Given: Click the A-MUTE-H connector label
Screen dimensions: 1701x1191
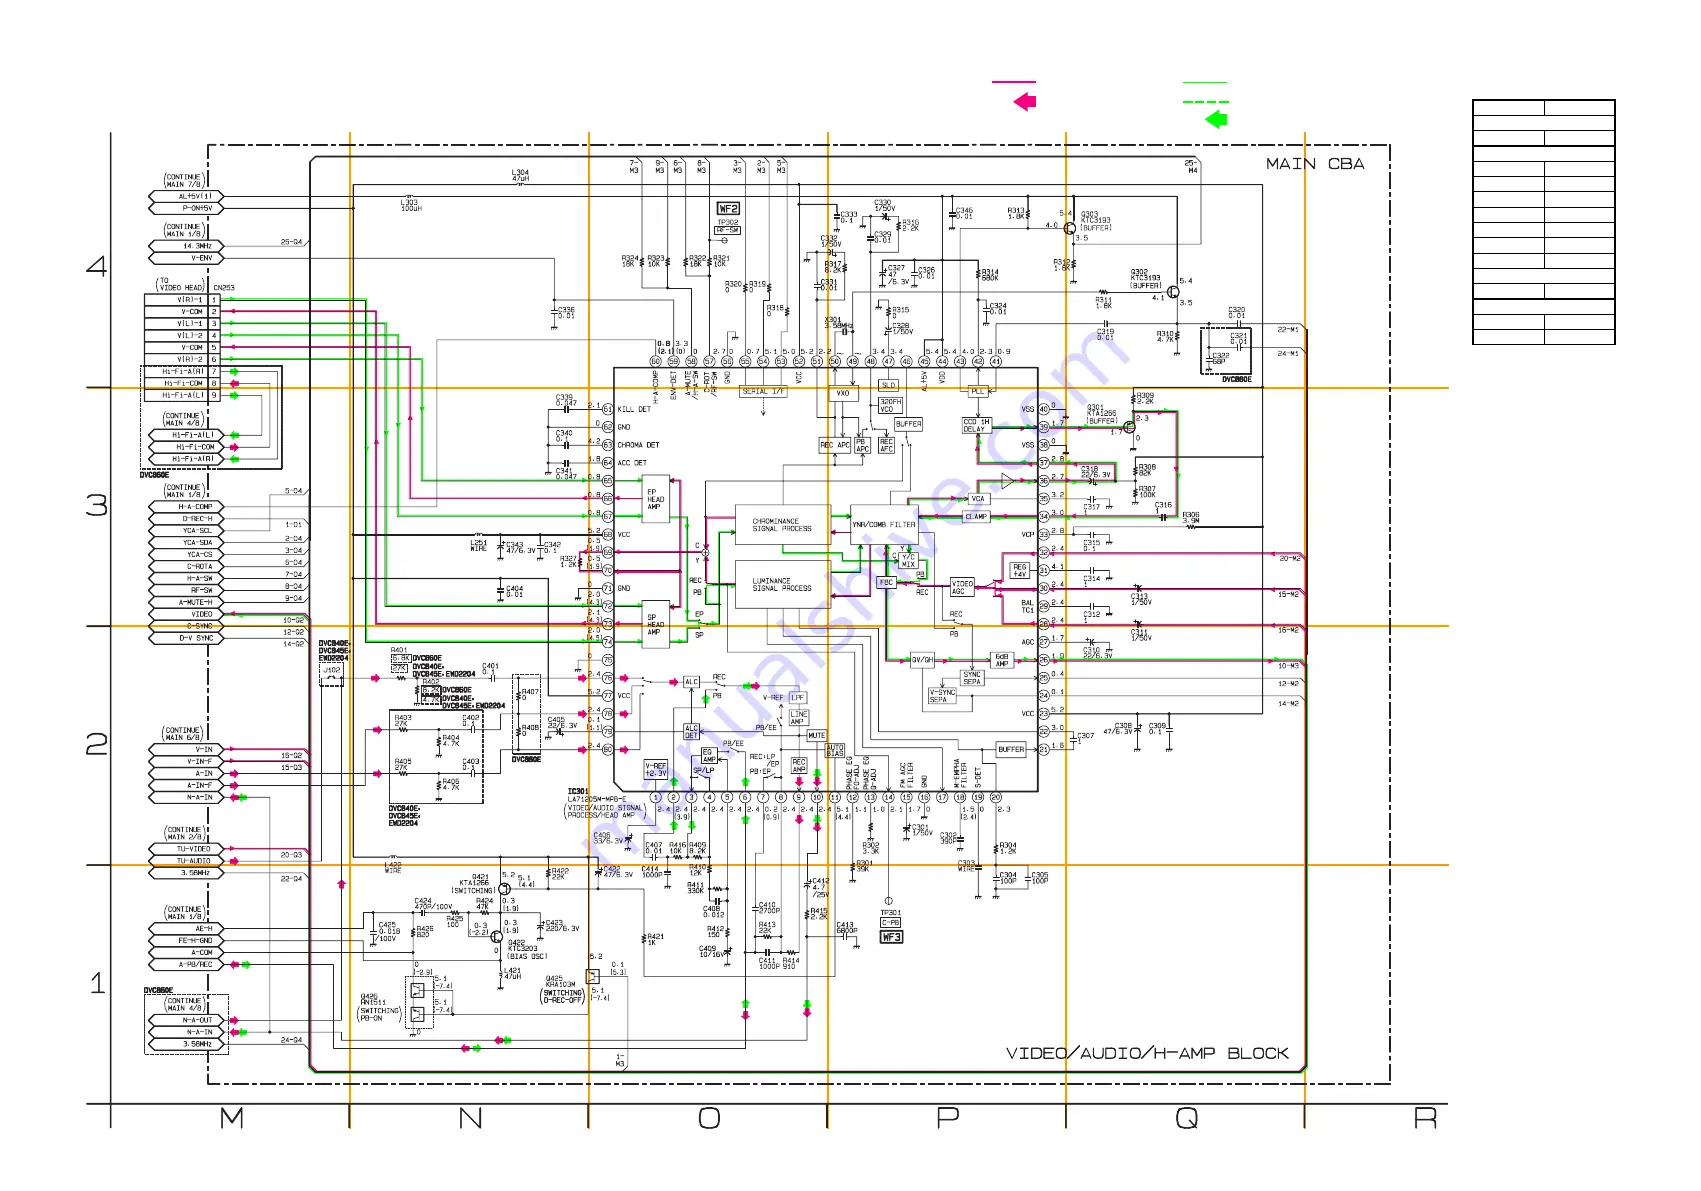Looking at the screenshot, I should [188, 603].
